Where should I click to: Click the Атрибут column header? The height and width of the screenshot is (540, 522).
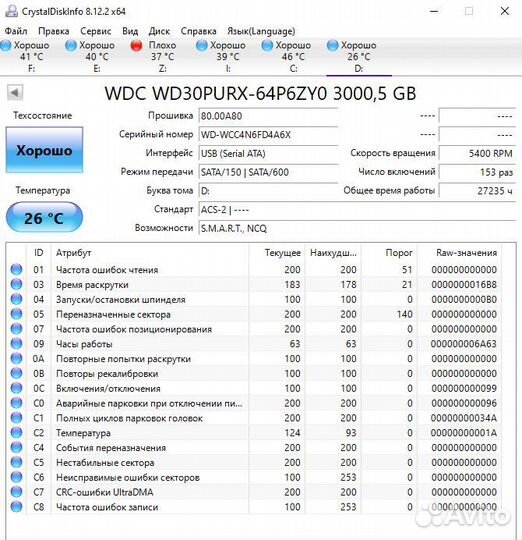pos(150,253)
